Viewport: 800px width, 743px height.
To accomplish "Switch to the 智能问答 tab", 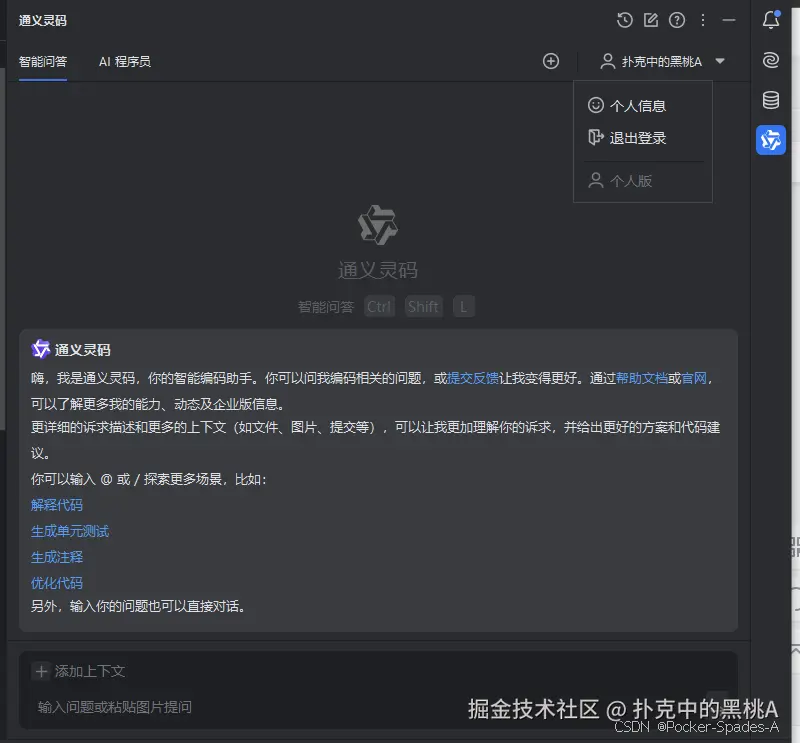I will (43, 62).
